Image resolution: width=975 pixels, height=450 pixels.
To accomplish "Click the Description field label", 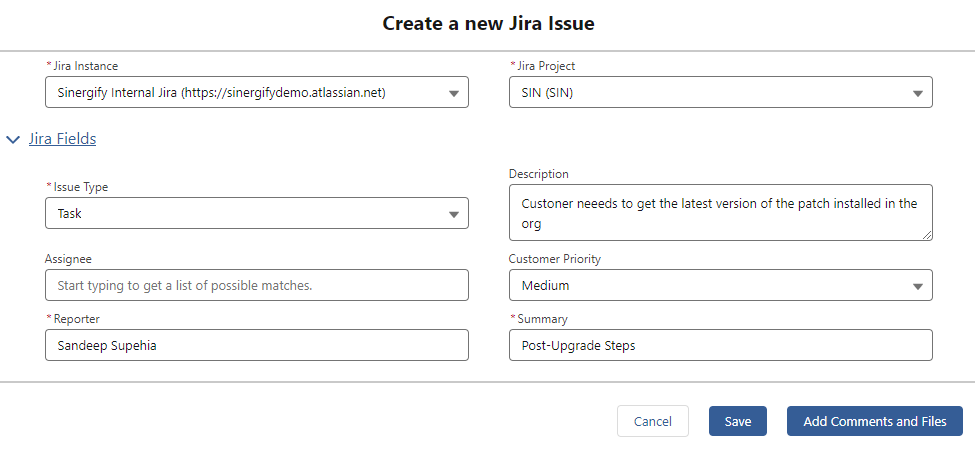I will [538, 174].
